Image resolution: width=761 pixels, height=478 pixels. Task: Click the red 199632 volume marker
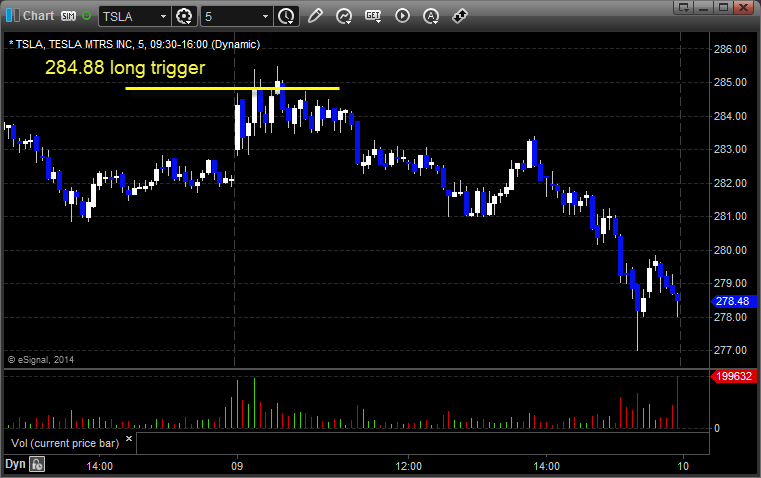(734, 376)
